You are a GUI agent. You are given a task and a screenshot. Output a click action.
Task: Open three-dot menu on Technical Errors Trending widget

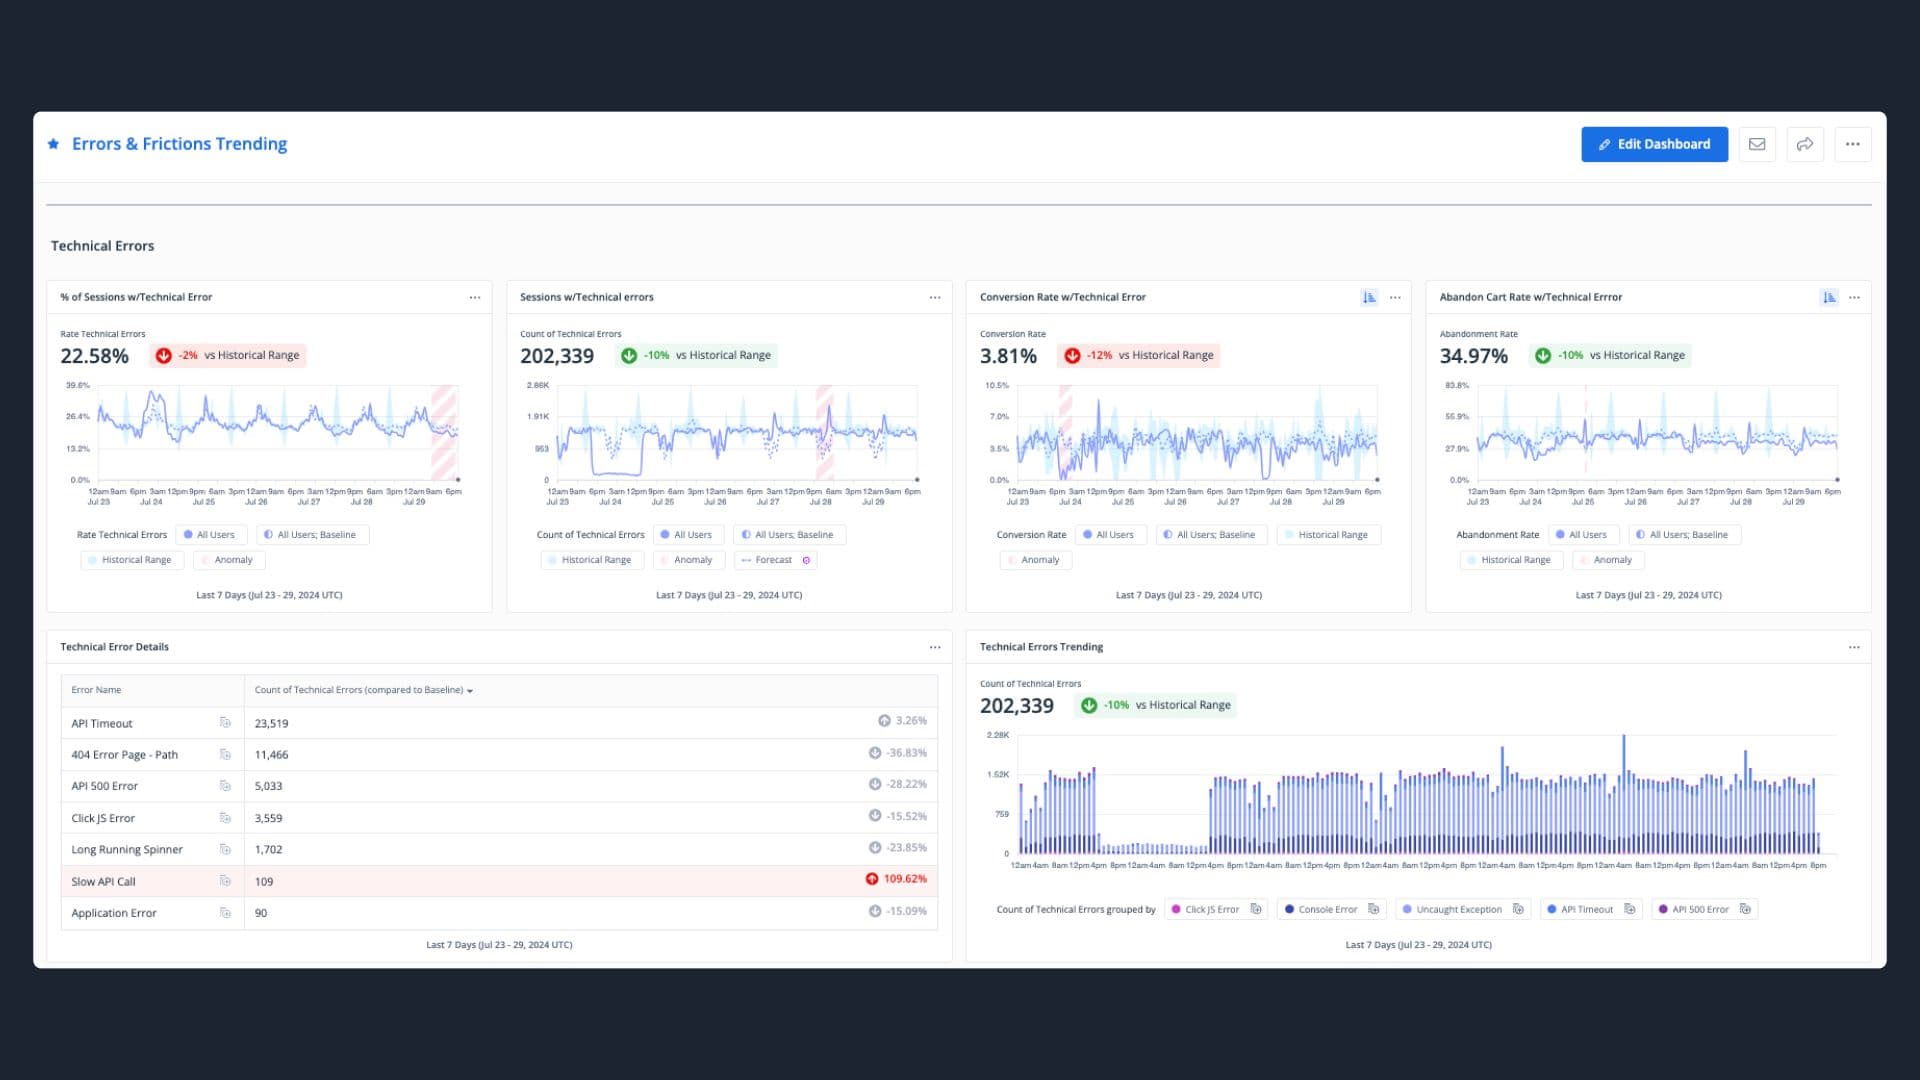point(1854,647)
